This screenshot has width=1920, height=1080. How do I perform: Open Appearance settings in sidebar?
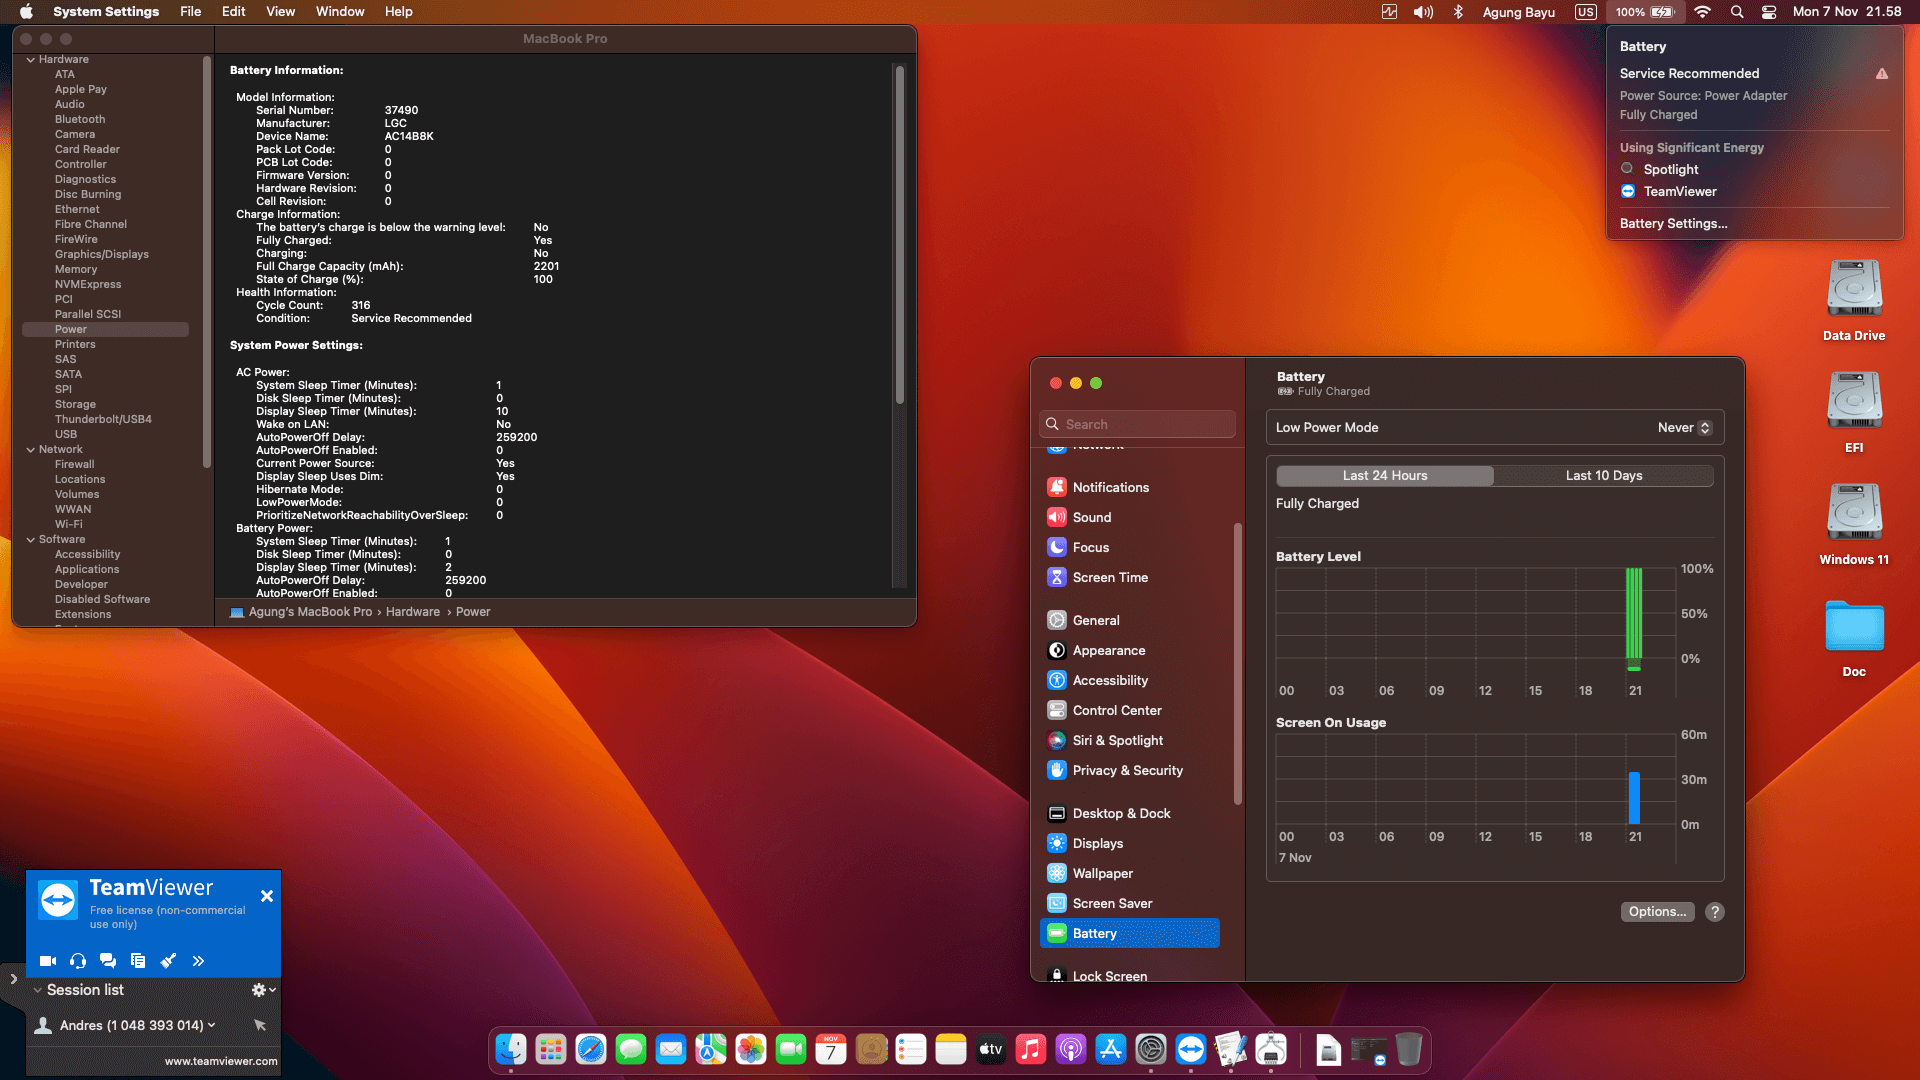click(x=1130, y=650)
